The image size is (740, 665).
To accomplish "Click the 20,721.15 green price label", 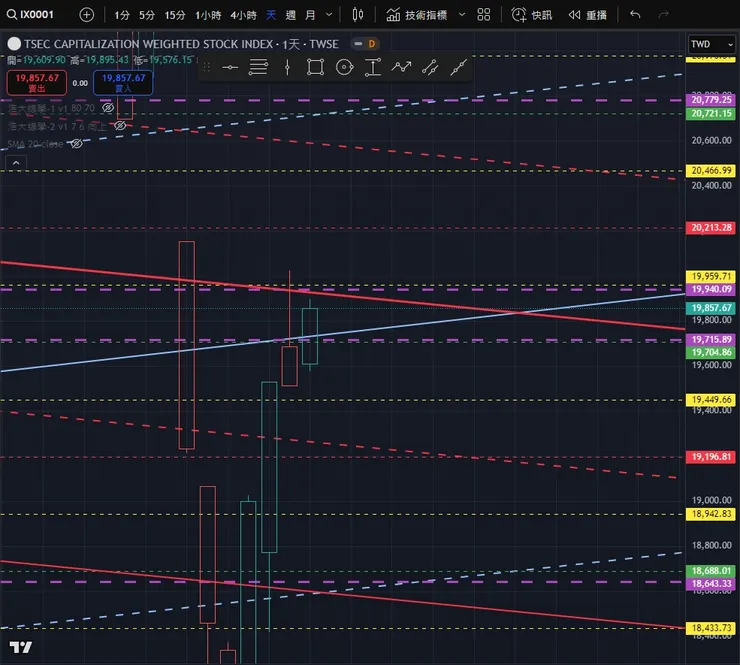I will (711, 114).
